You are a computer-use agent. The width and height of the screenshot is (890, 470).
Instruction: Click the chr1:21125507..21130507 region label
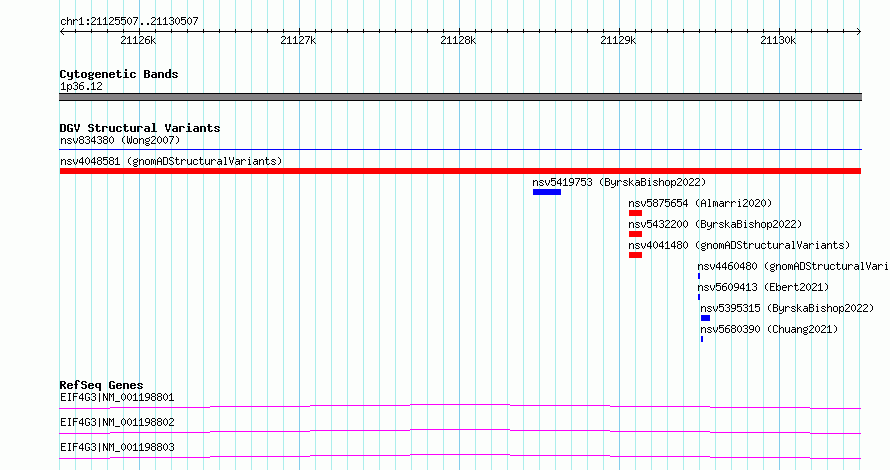pos(129,21)
